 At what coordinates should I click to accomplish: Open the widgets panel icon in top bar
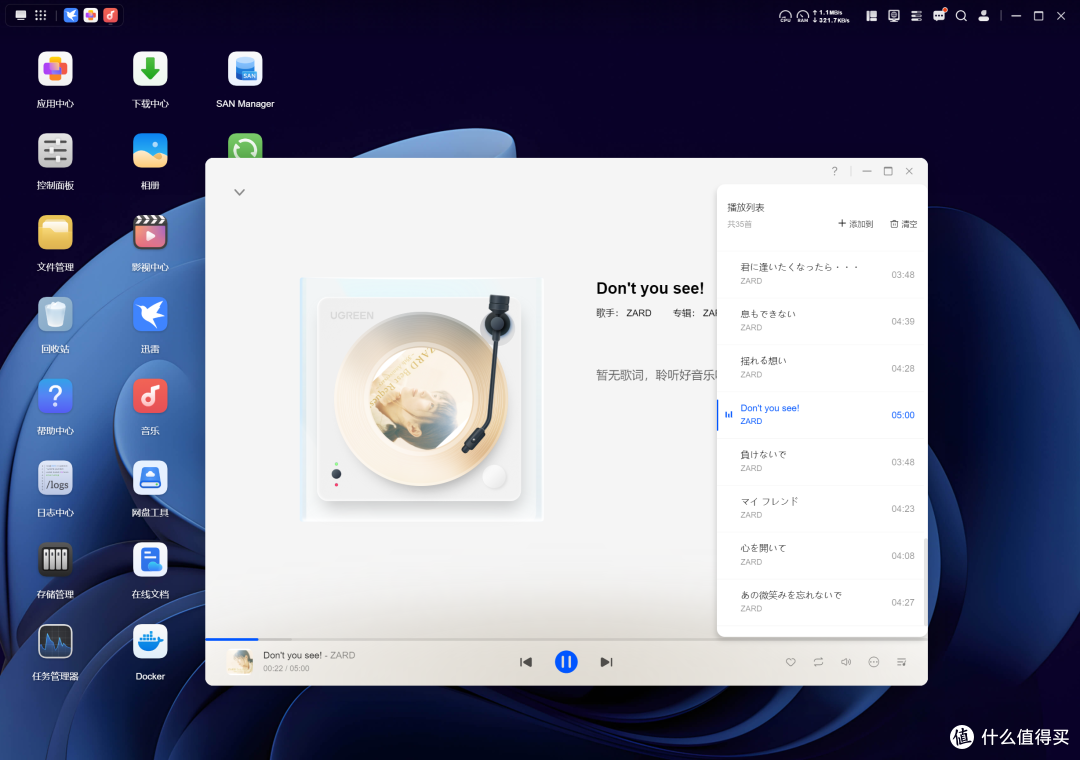pos(871,15)
